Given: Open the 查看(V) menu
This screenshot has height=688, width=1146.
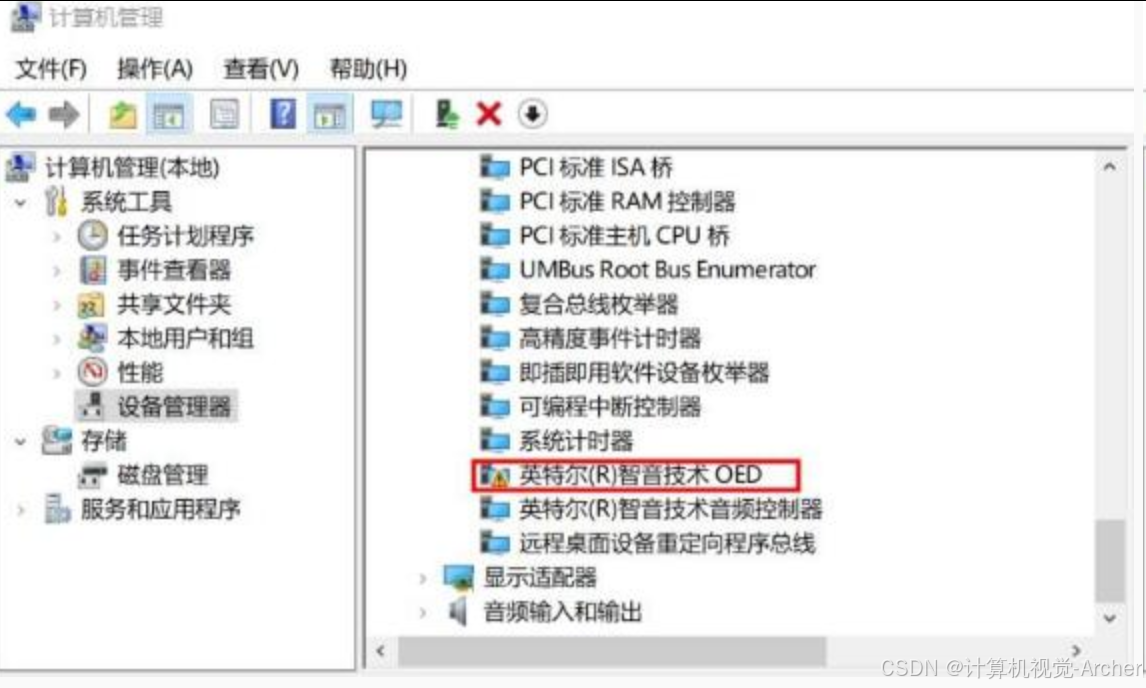Looking at the screenshot, I should [261, 69].
